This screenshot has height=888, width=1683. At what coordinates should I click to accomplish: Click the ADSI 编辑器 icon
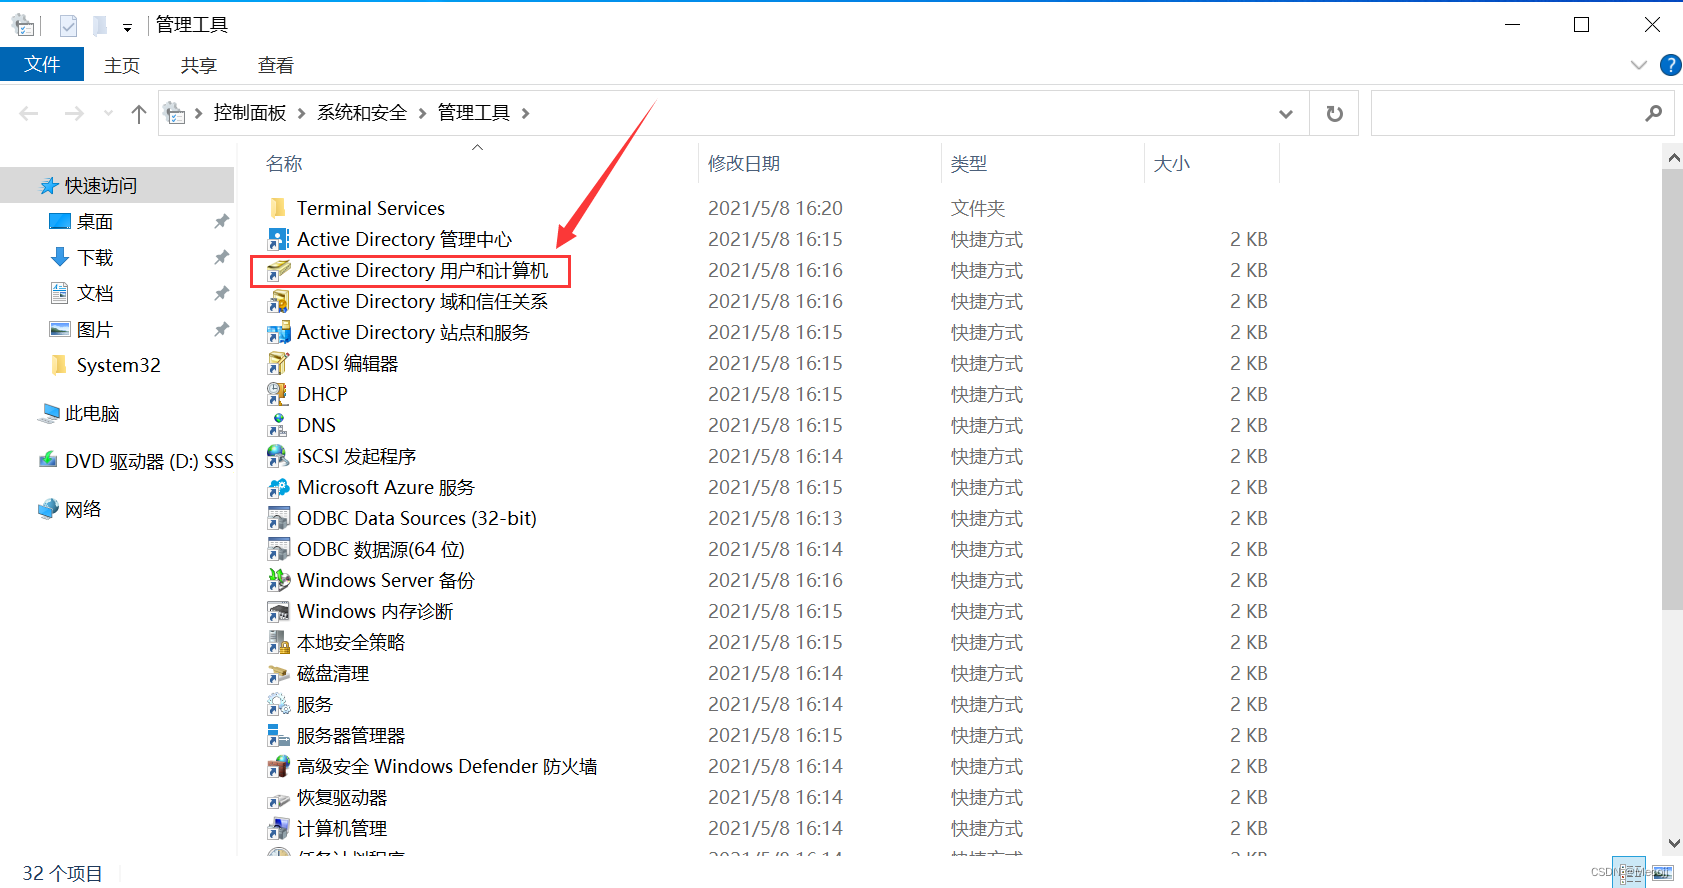[x=278, y=363]
